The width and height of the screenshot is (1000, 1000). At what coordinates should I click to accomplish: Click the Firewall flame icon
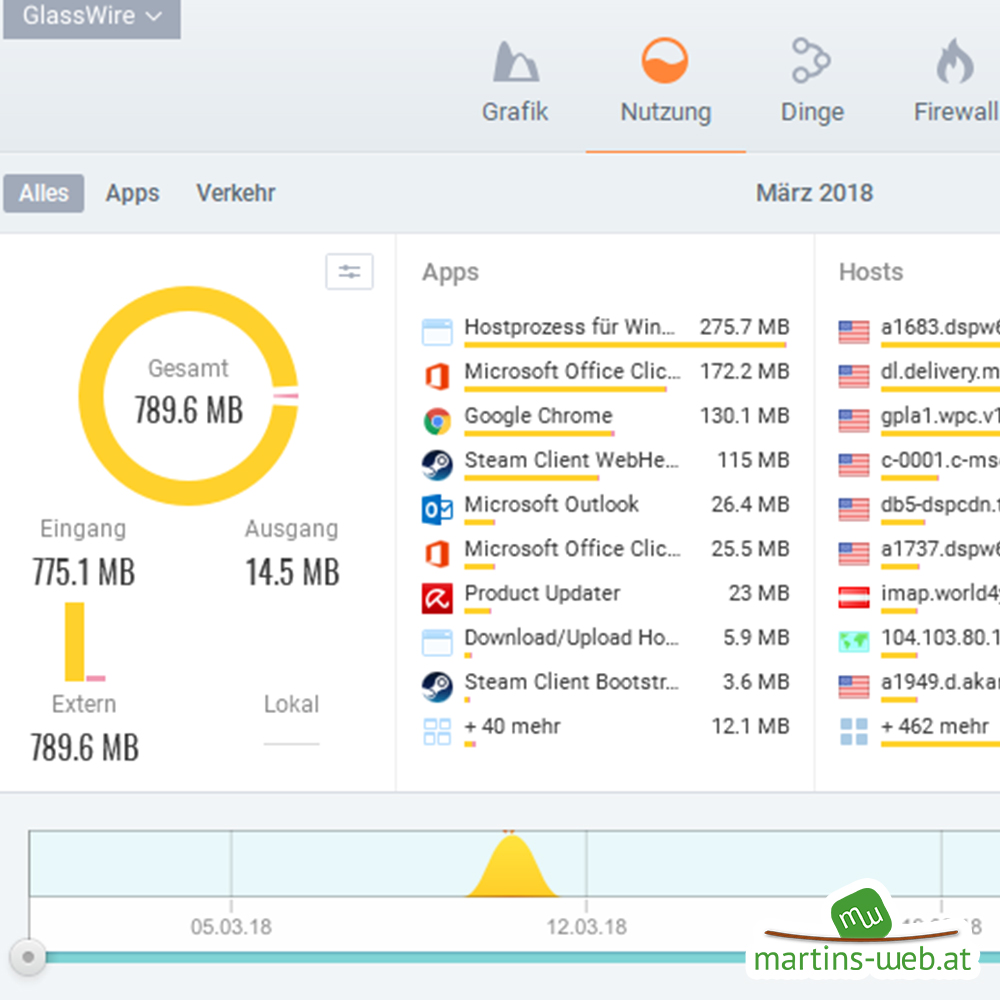click(x=955, y=61)
